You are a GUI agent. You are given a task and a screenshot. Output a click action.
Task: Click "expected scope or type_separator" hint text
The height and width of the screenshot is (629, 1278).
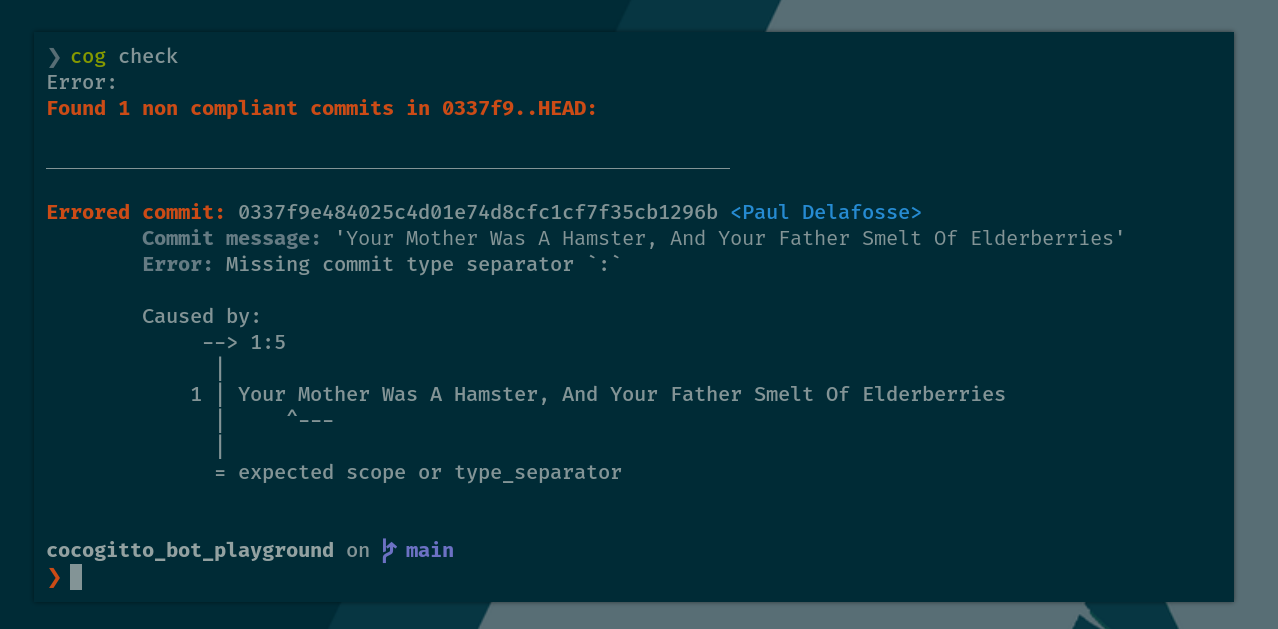point(430,472)
